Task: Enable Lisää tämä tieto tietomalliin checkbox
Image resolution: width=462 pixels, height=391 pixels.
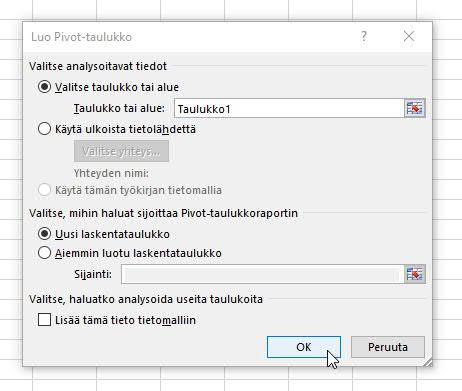Action: point(44,320)
